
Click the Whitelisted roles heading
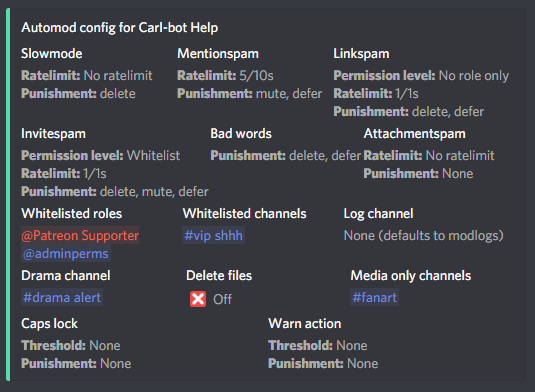pos(71,214)
